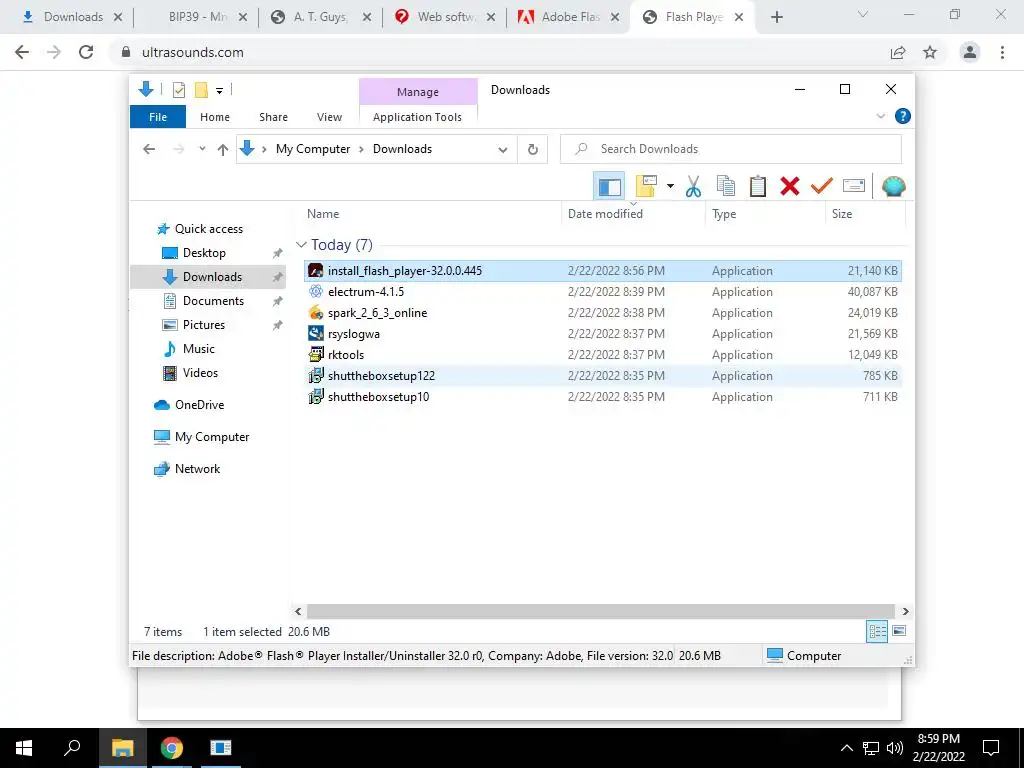Open Network in navigation pane
Screen dimensions: 1024x768
click(197, 469)
